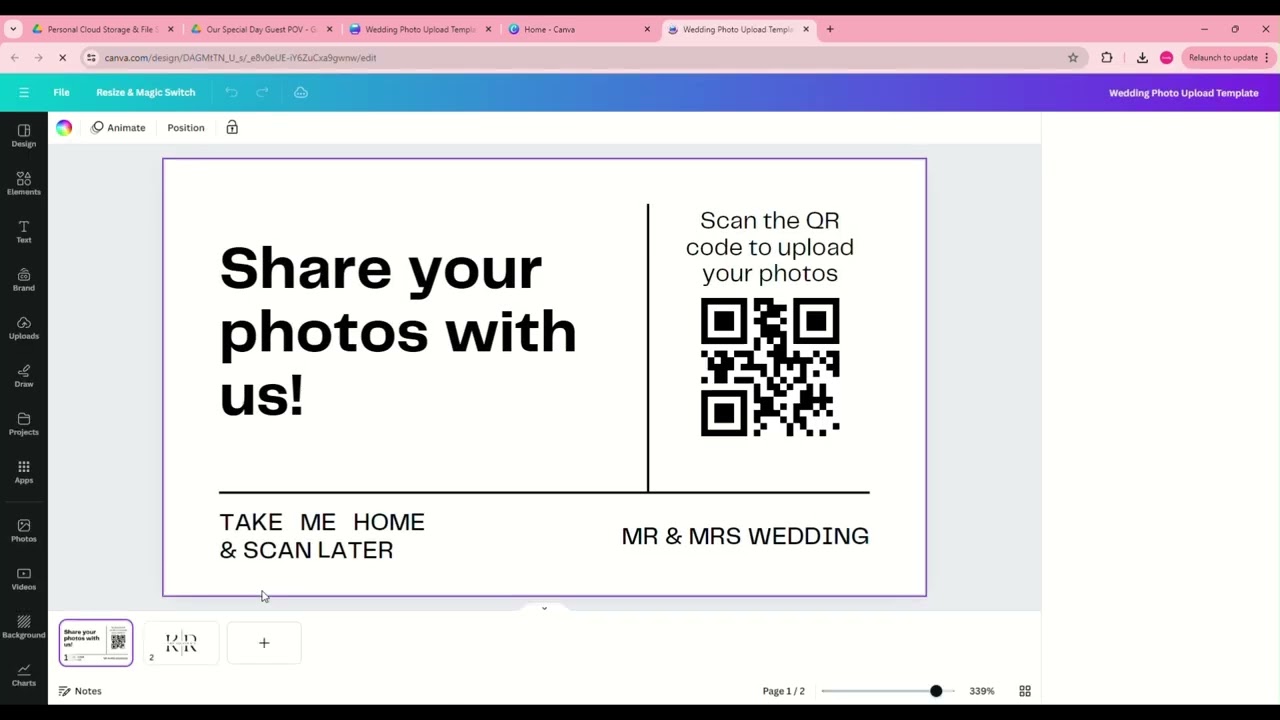Open the tab search dropdown arrow

[13, 29]
